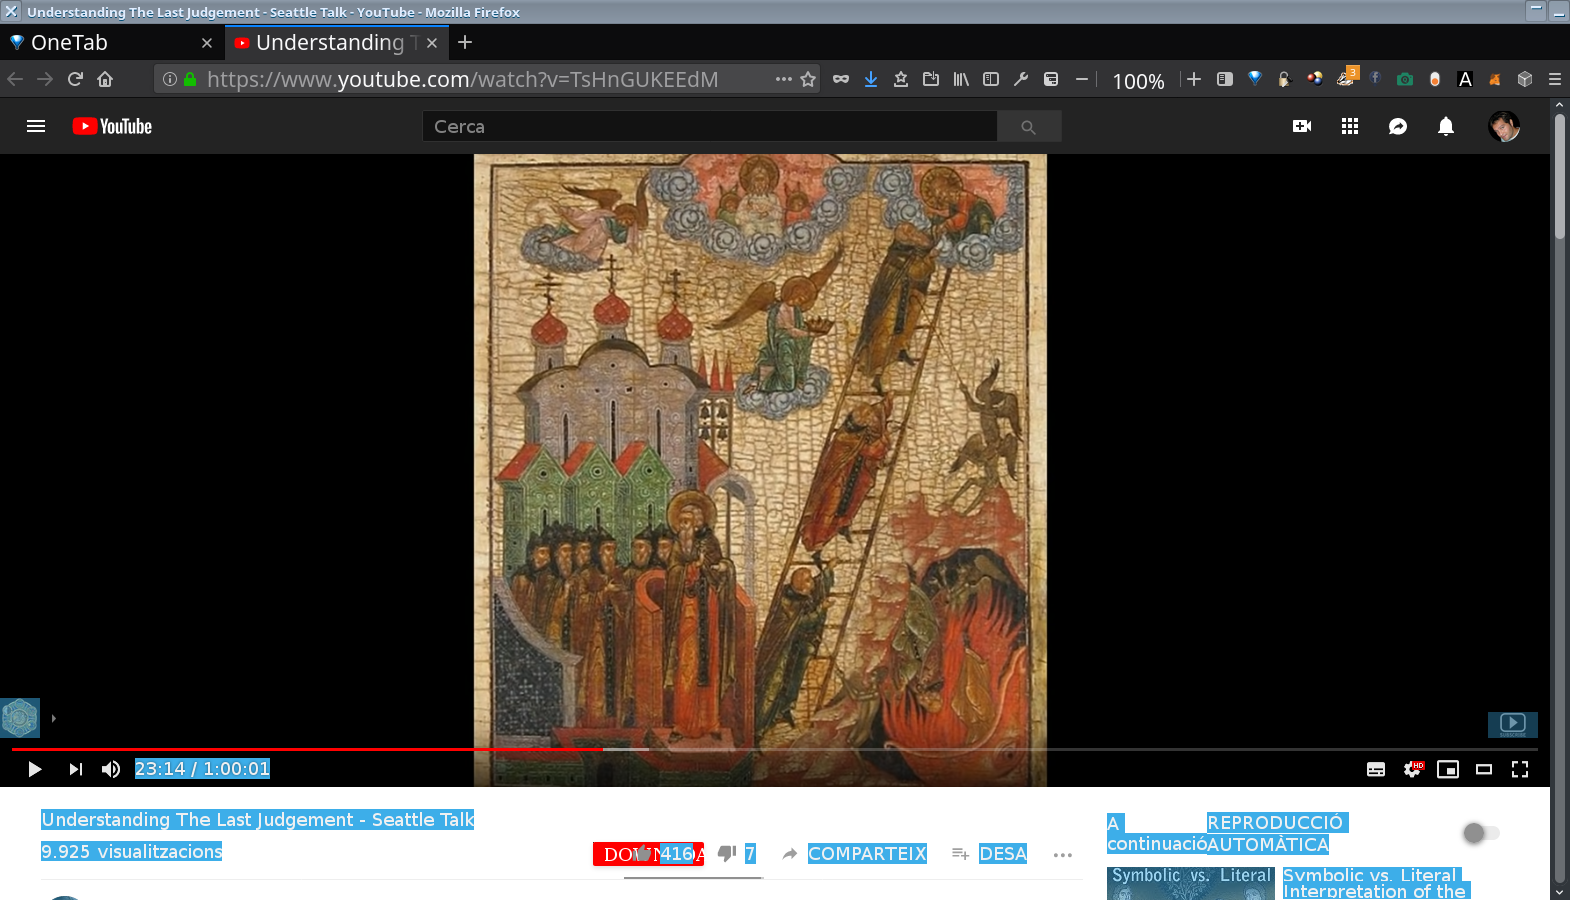The width and height of the screenshot is (1570, 900).
Task: Reset zoom at 100% label
Action: 1138,81
